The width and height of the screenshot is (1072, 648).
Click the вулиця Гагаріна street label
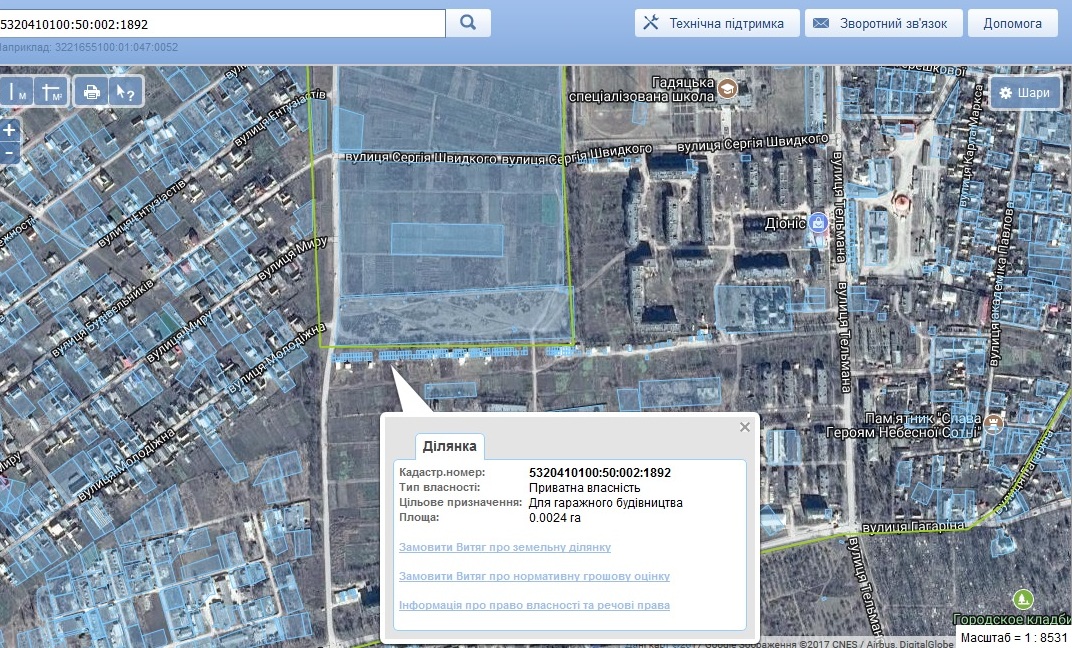[914, 526]
